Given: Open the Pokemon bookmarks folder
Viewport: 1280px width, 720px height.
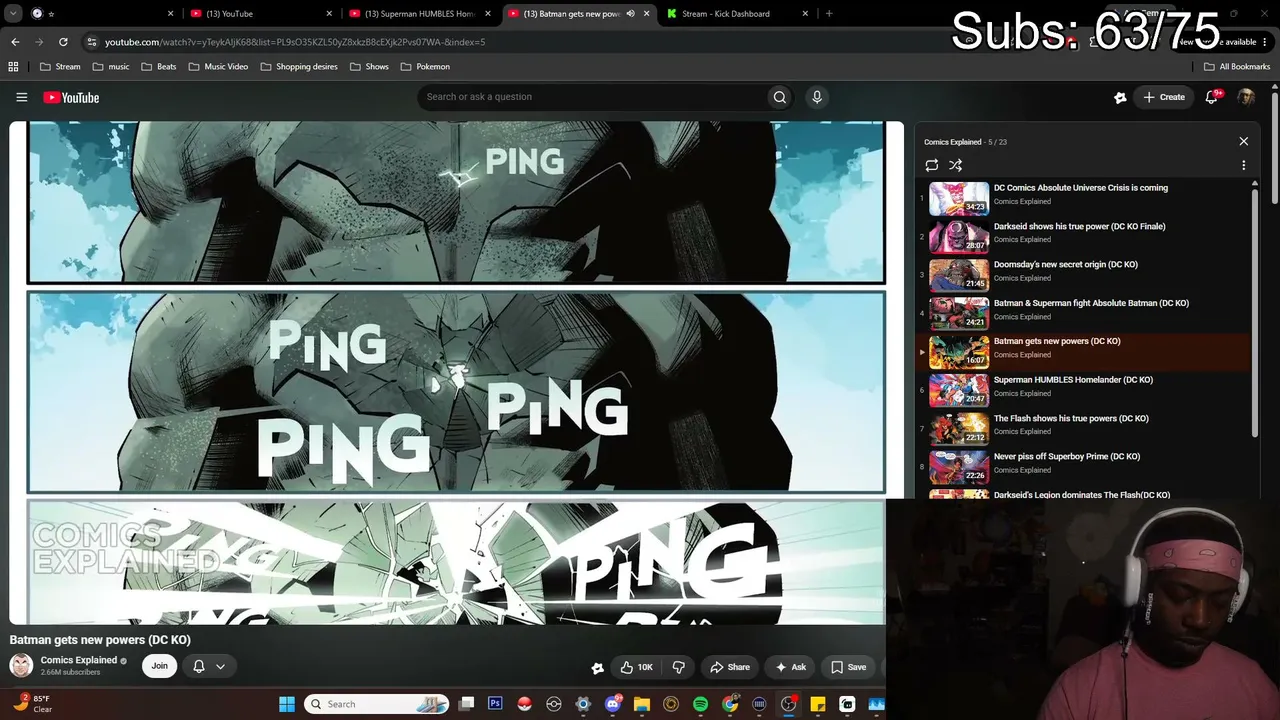Looking at the screenshot, I should (x=425, y=66).
